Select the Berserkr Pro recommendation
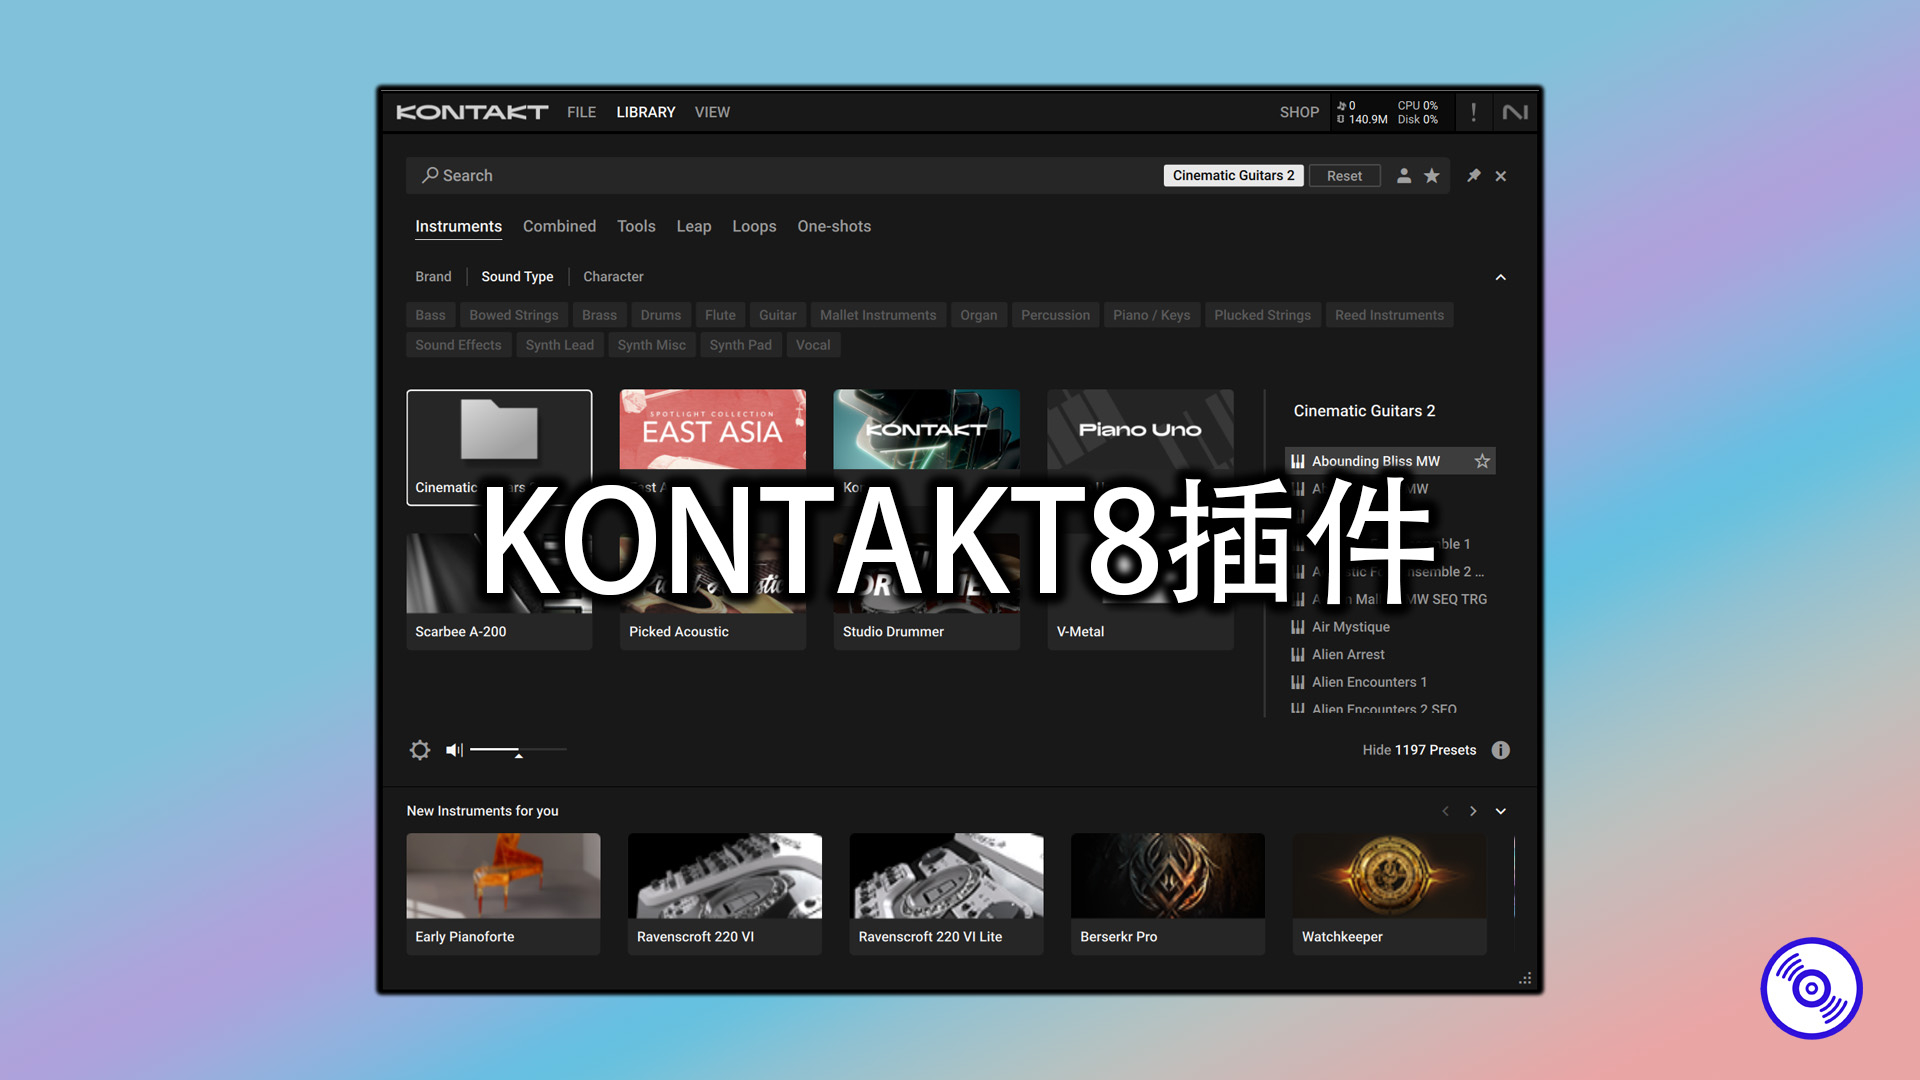This screenshot has height=1080, width=1920. pos(1168,894)
